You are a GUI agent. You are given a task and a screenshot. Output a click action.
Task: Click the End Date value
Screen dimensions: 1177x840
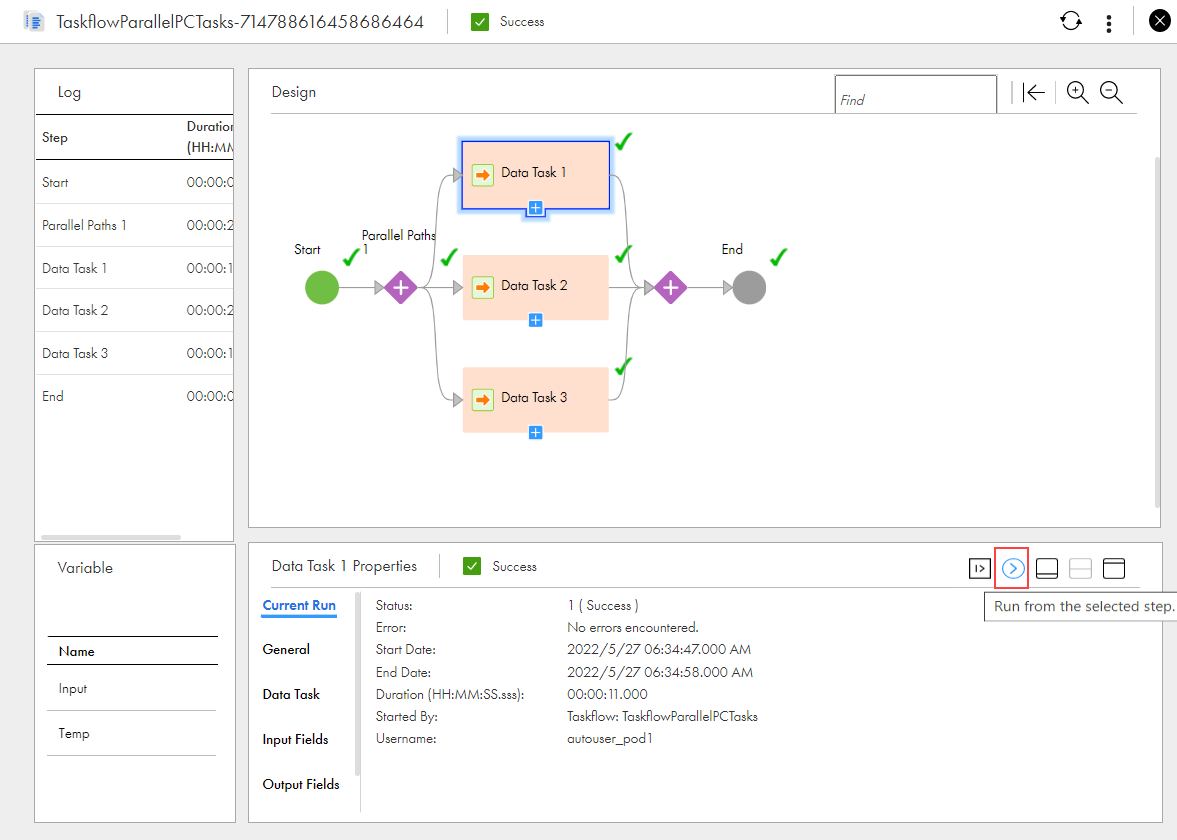click(x=660, y=672)
